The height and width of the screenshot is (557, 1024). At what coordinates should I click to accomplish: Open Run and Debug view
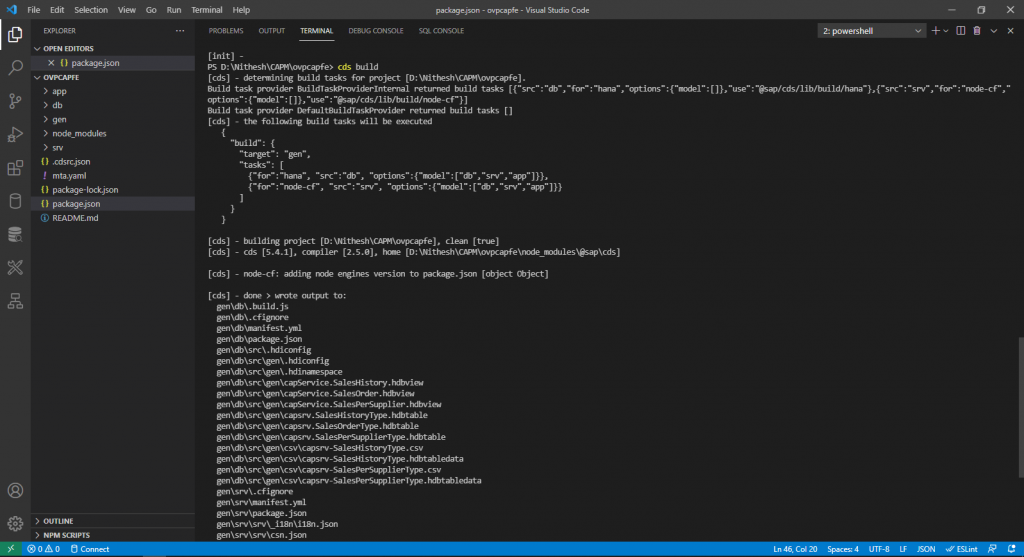click(x=15, y=135)
